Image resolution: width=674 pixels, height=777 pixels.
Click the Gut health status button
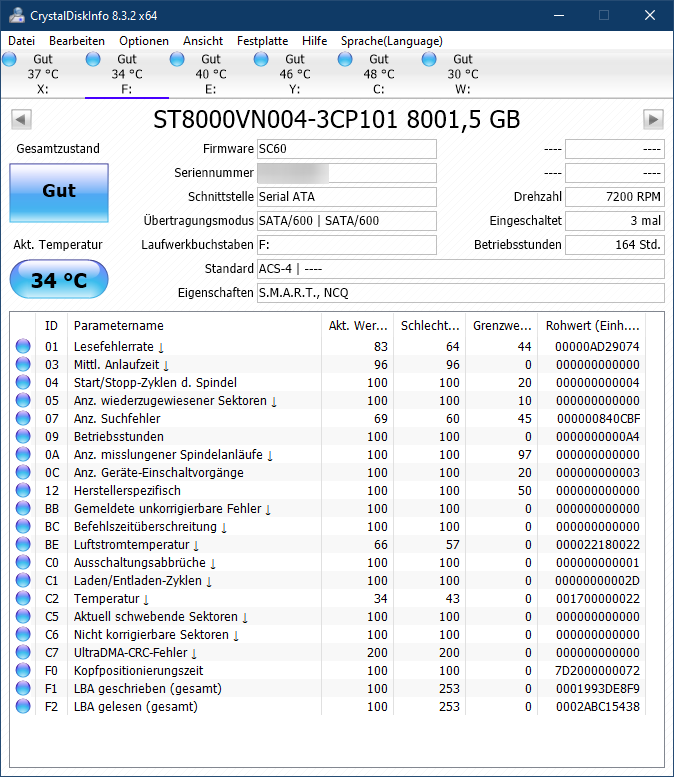59,193
